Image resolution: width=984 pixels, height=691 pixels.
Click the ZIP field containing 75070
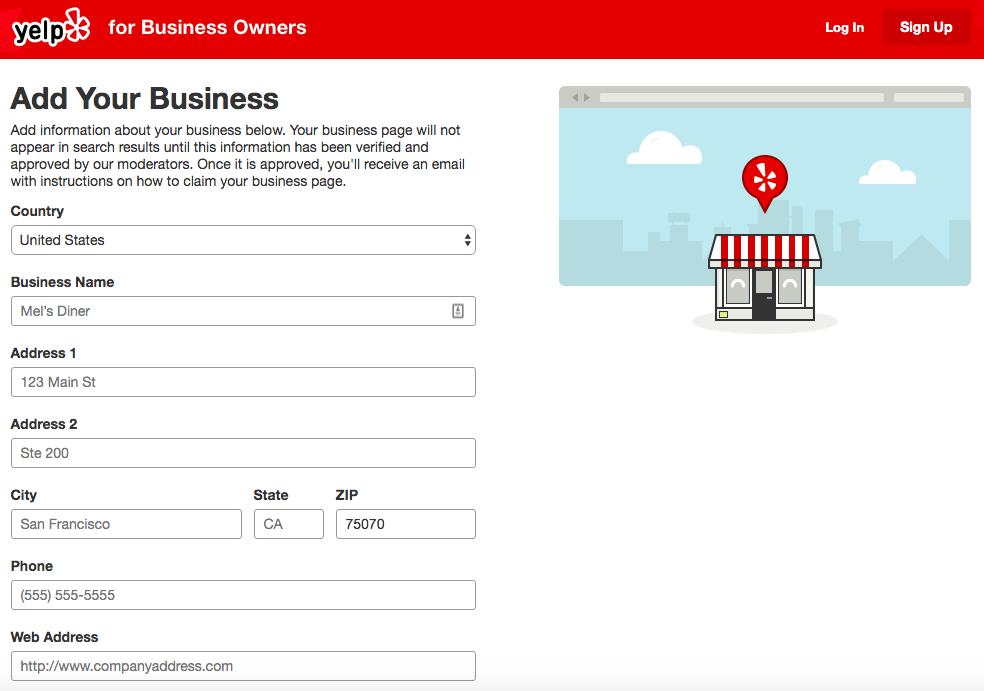pos(405,524)
